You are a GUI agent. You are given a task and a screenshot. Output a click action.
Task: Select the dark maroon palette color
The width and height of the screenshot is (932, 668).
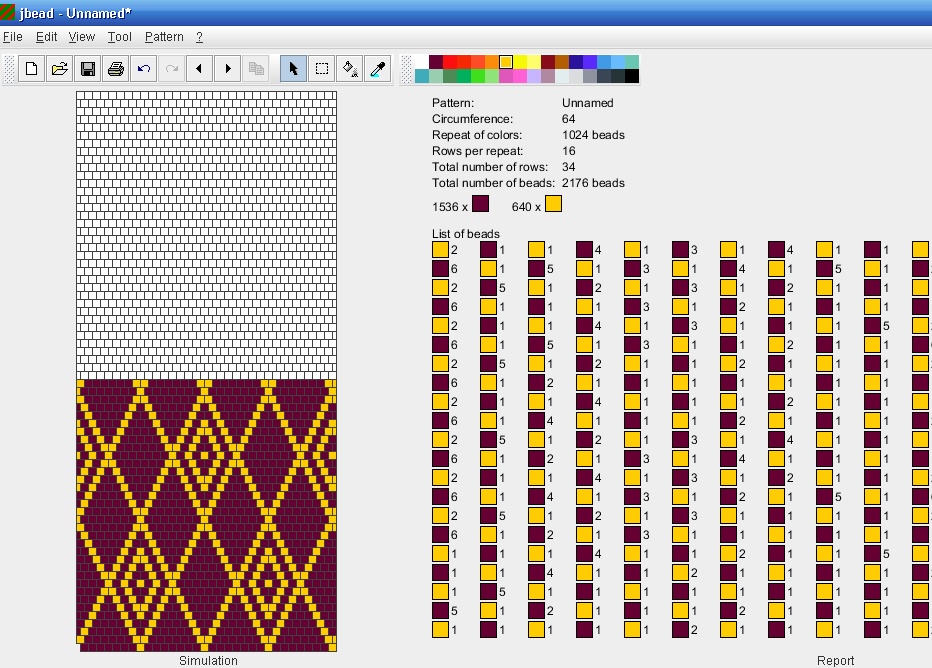coord(436,62)
